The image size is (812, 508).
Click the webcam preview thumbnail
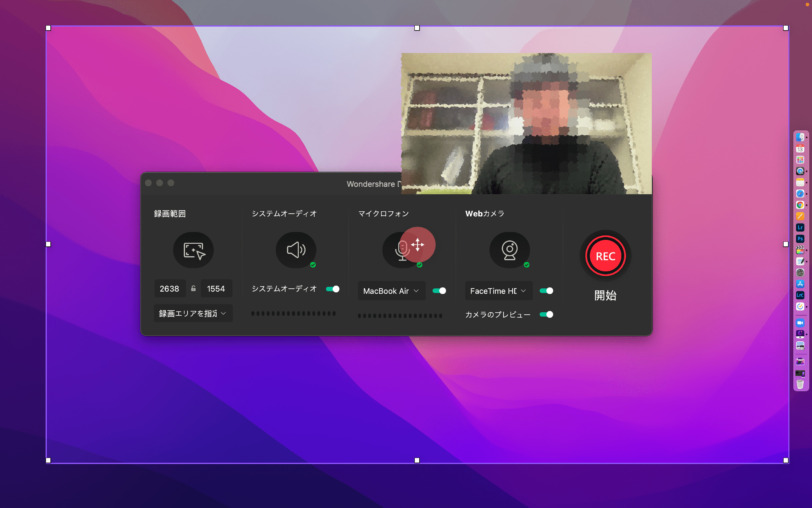pyautogui.click(x=527, y=124)
